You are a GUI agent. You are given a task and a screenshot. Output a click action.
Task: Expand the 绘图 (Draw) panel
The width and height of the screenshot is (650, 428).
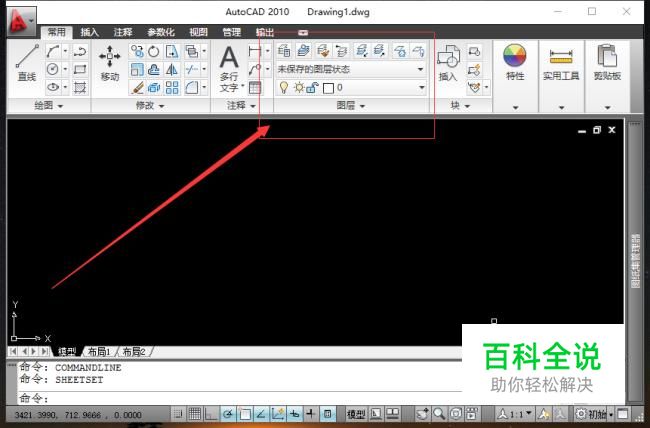coord(49,106)
